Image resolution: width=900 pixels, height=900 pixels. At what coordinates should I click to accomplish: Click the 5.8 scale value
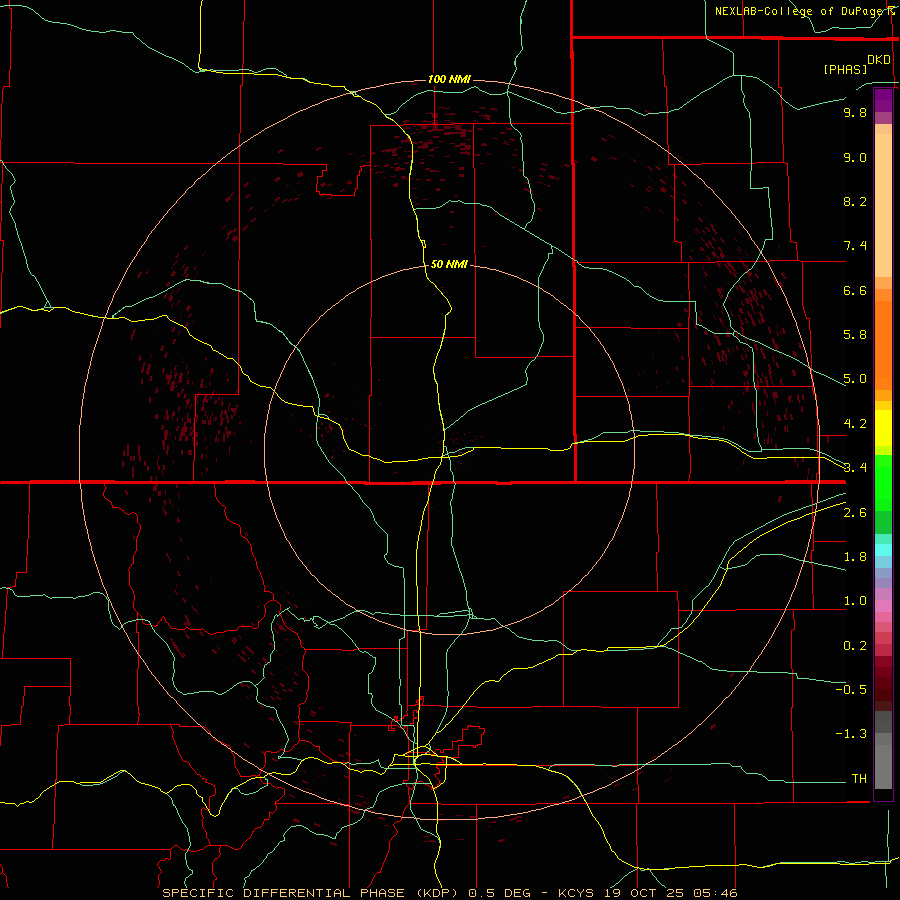click(x=855, y=335)
